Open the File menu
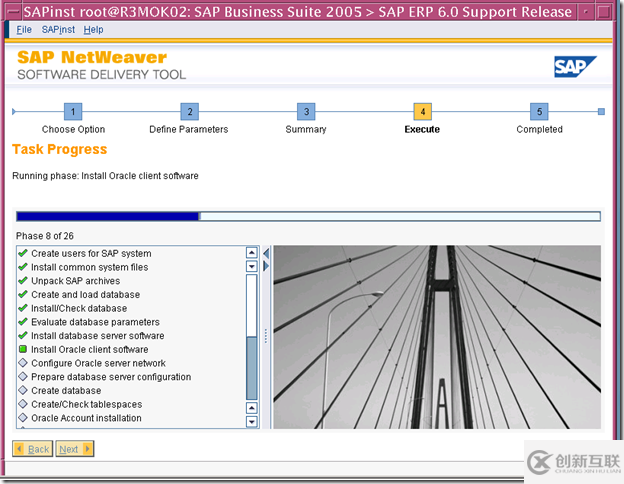This screenshot has width=624, height=484. (x=24, y=29)
